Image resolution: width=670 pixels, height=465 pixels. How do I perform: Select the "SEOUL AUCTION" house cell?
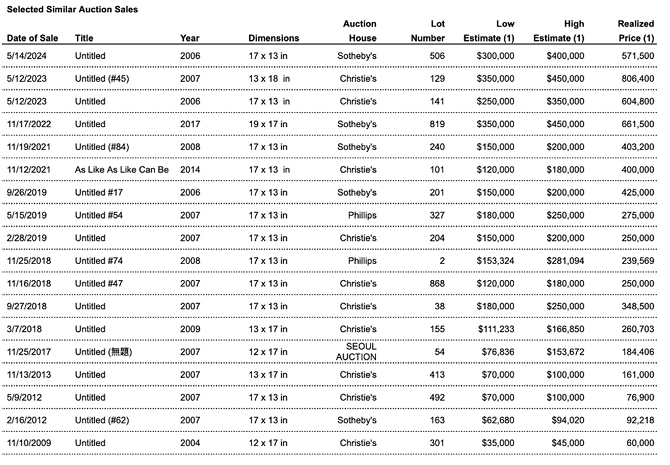358,351
